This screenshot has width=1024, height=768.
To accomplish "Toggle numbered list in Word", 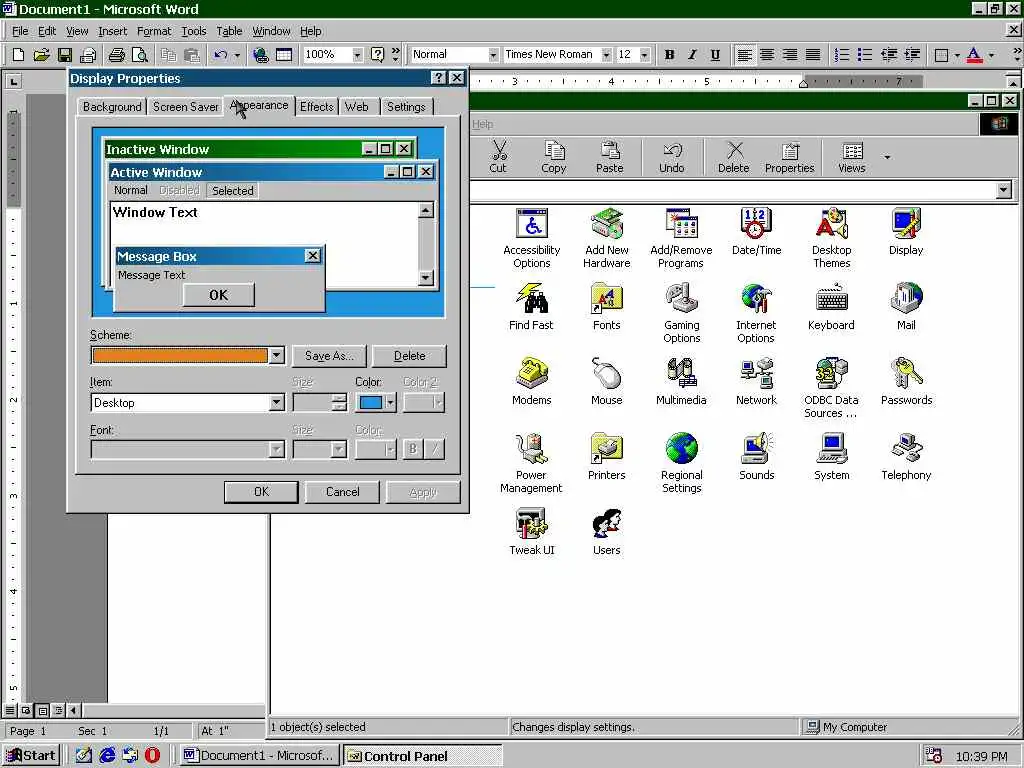I will [842, 55].
